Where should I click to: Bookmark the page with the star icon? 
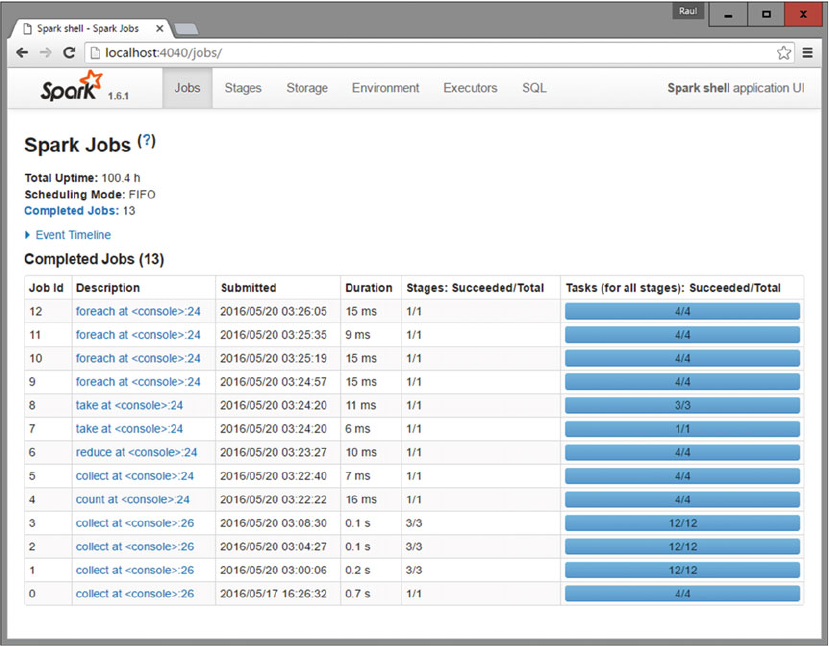[x=784, y=53]
